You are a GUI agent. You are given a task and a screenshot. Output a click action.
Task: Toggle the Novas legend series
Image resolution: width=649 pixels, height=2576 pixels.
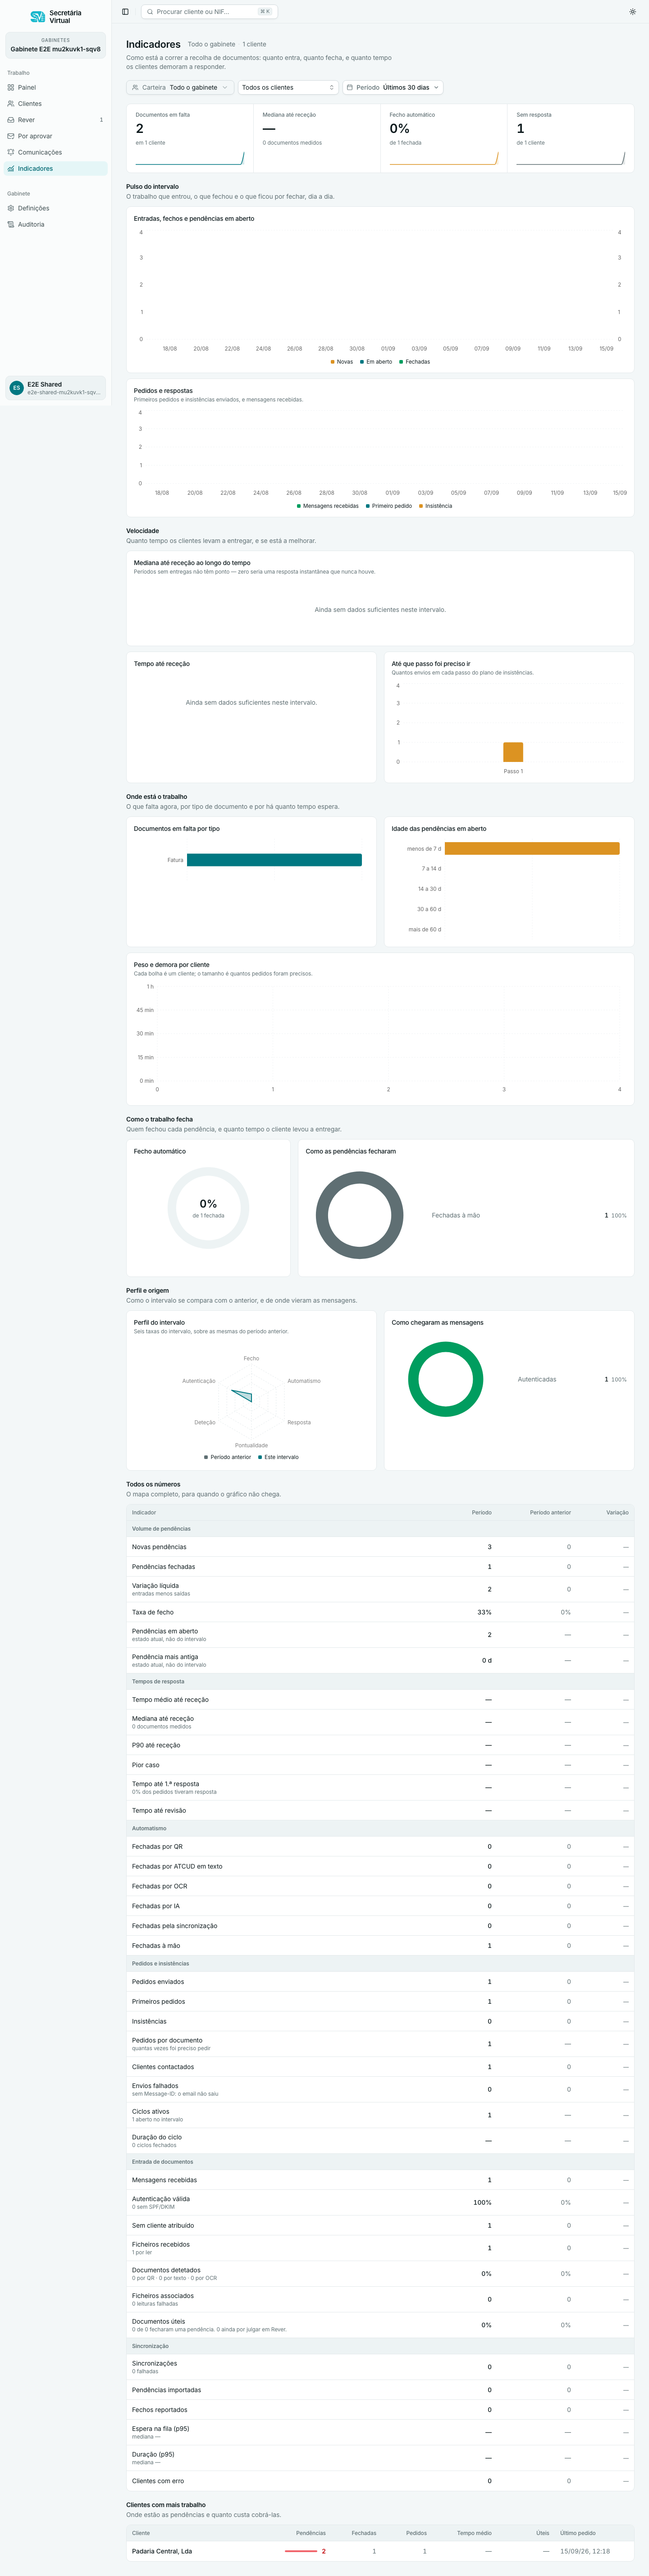(x=342, y=362)
